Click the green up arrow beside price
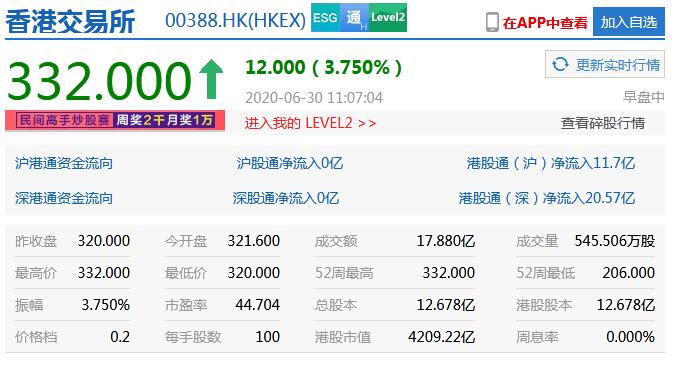676x373 pixels. (211, 79)
